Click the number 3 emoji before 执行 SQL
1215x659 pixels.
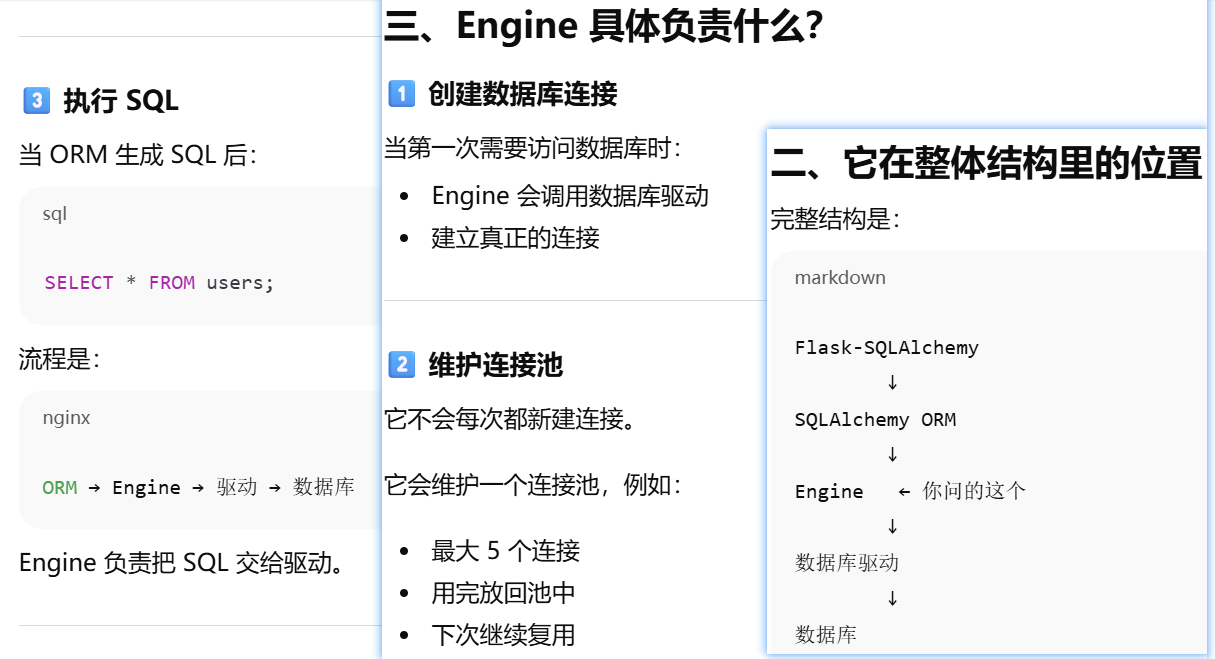[36, 100]
